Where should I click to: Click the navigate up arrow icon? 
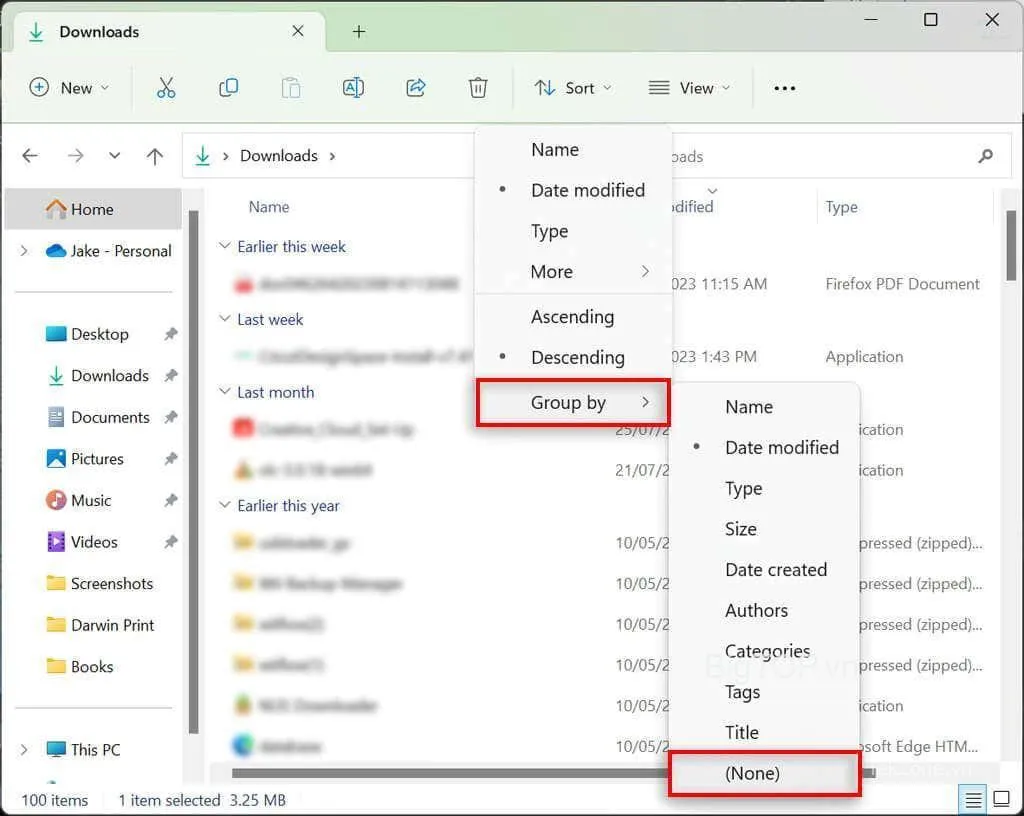(x=154, y=156)
